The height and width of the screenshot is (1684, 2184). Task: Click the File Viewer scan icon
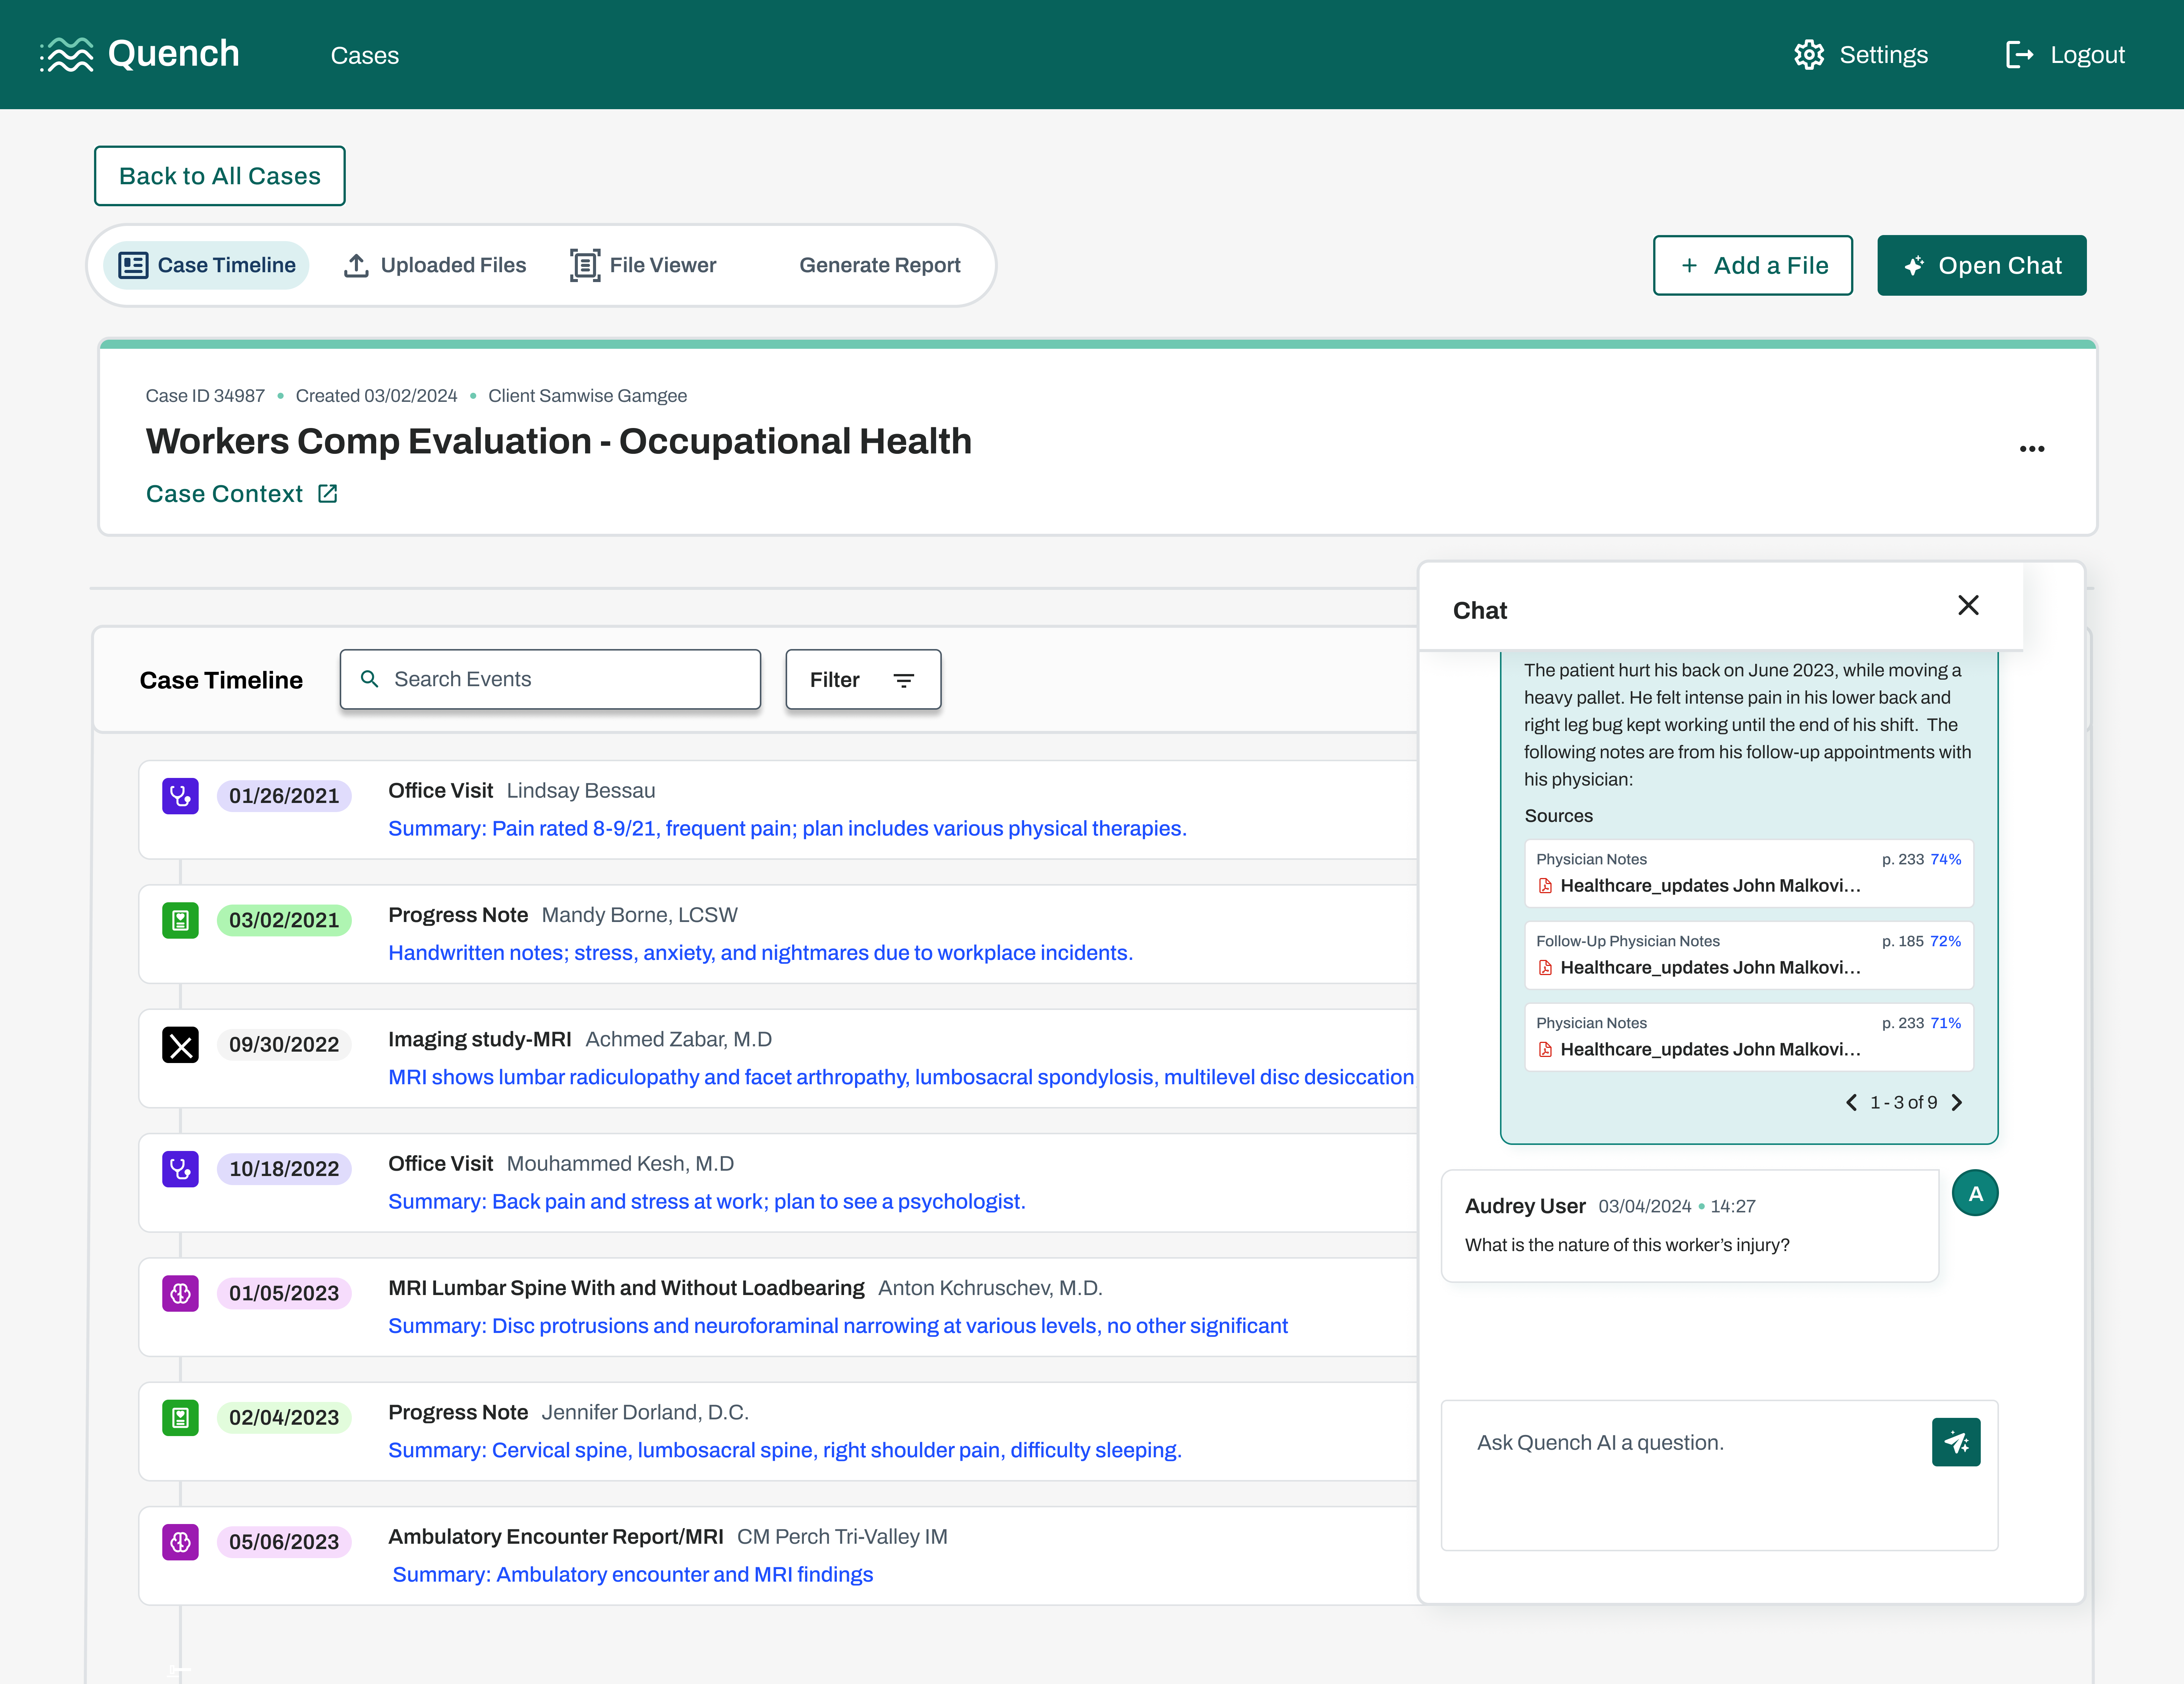[x=585, y=265]
